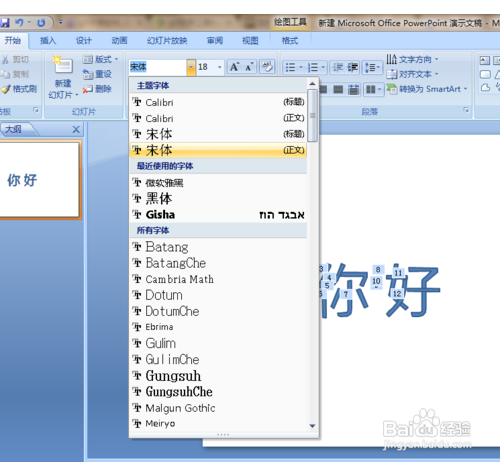This screenshot has height=462, width=500.
Task: Click the Decrease Font Size icon
Action: pos(249,67)
